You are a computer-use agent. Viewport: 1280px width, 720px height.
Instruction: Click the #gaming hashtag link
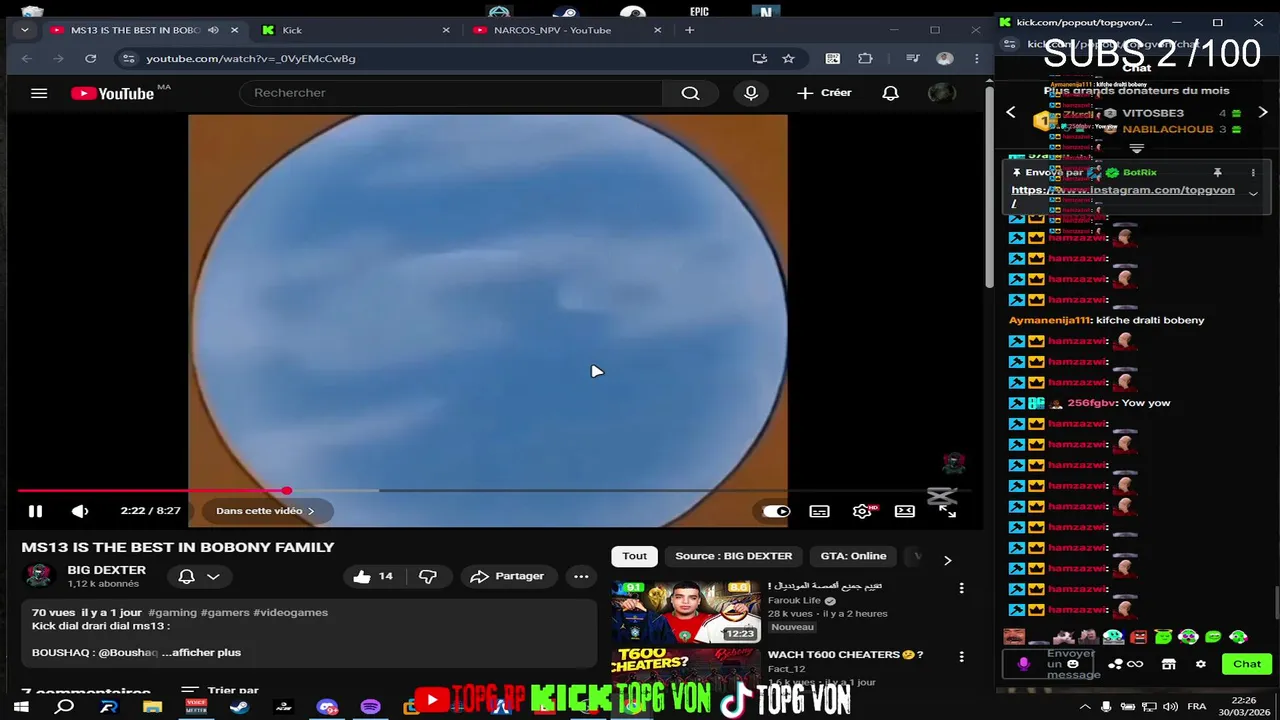click(172, 612)
